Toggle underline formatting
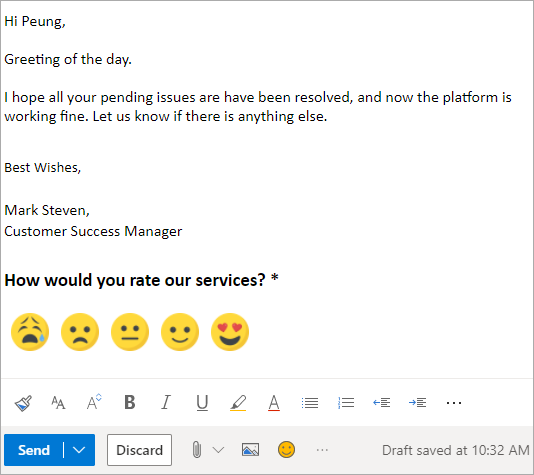Screen dimensions: 534x475 [x=202, y=403]
